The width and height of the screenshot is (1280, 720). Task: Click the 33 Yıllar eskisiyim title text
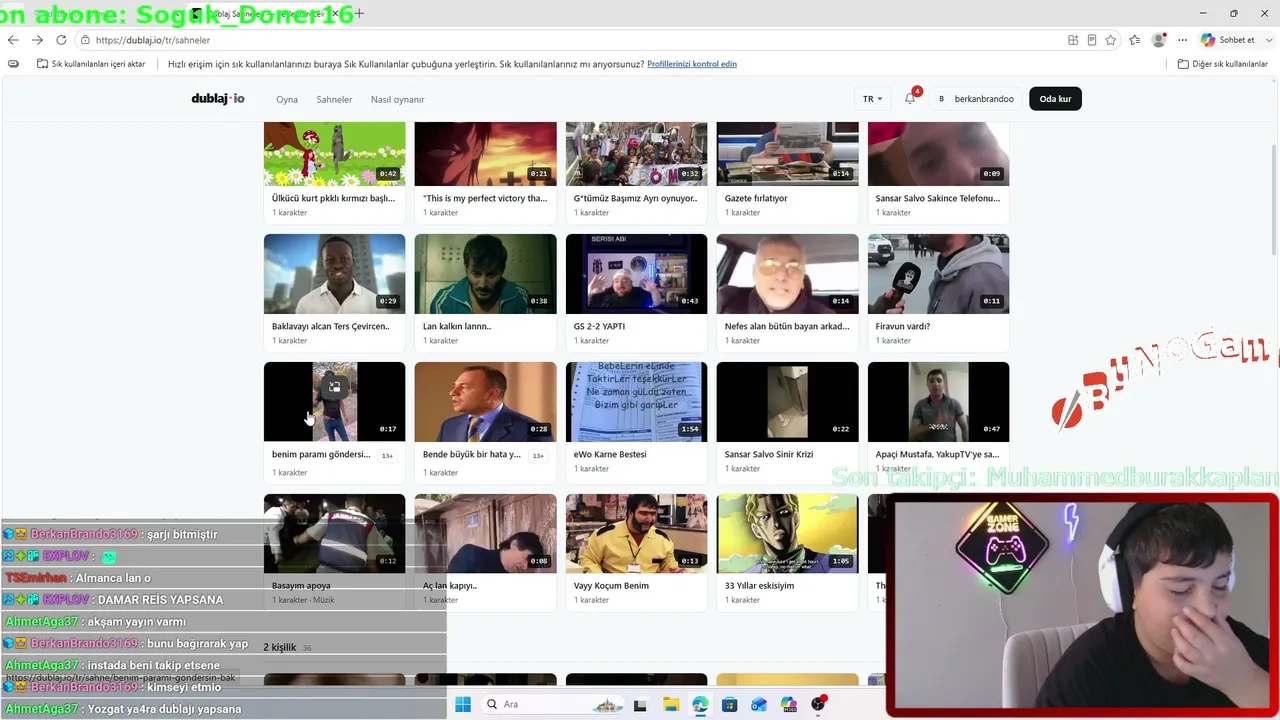(x=759, y=586)
